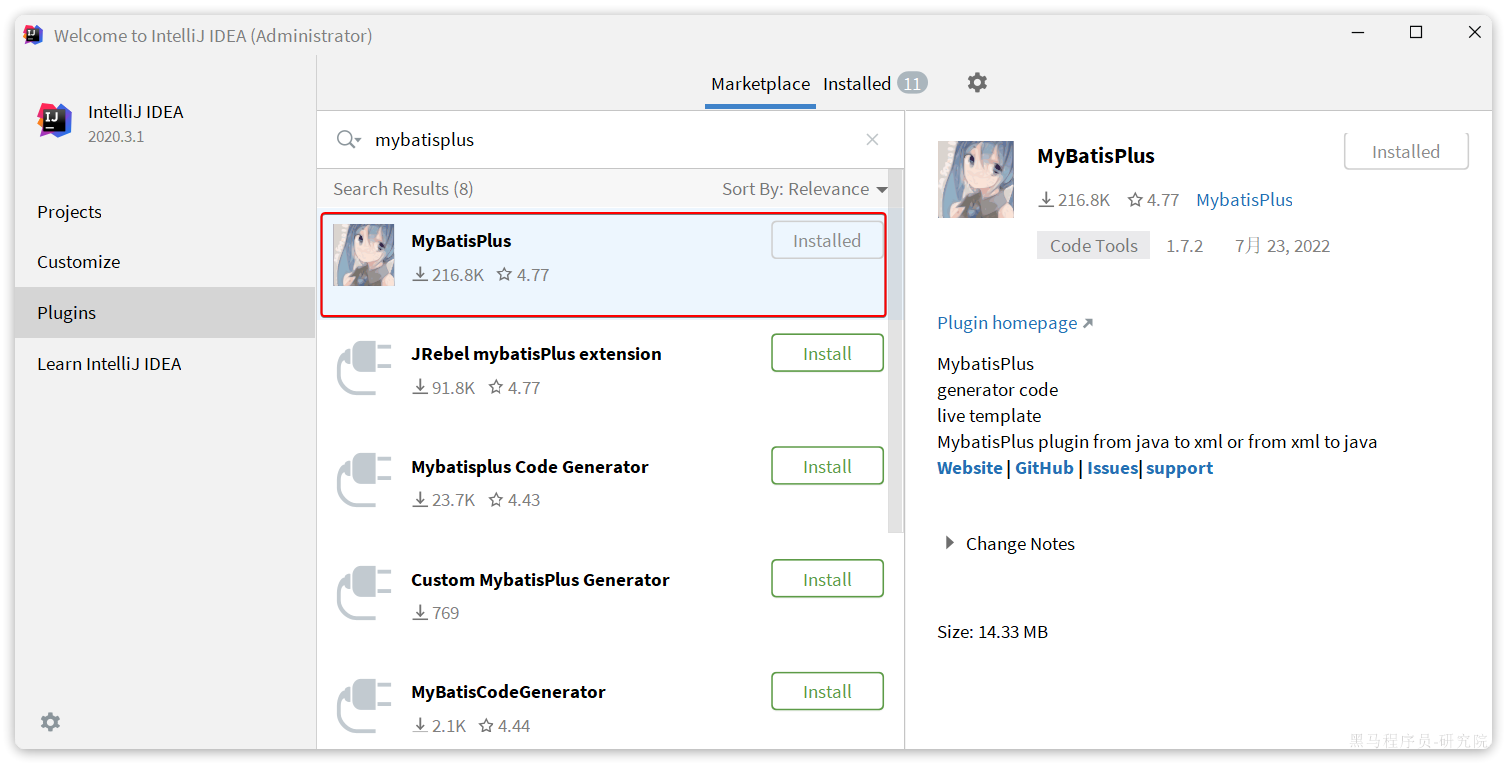The width and height of the screenshot is (1507, 766).
Task: Switch to the Installed tab
Action: (x=857, y=84)
